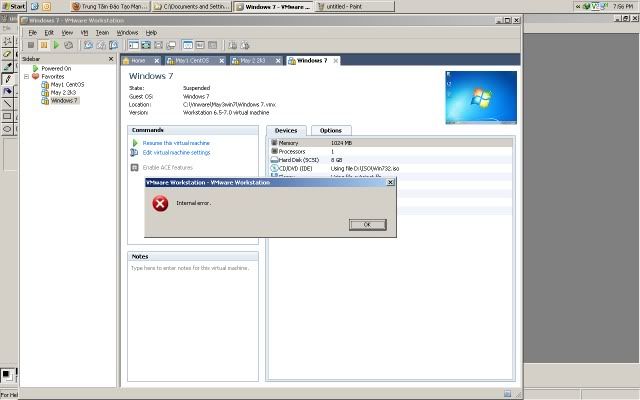Select Powered On in the sidebar

(56, 69)
